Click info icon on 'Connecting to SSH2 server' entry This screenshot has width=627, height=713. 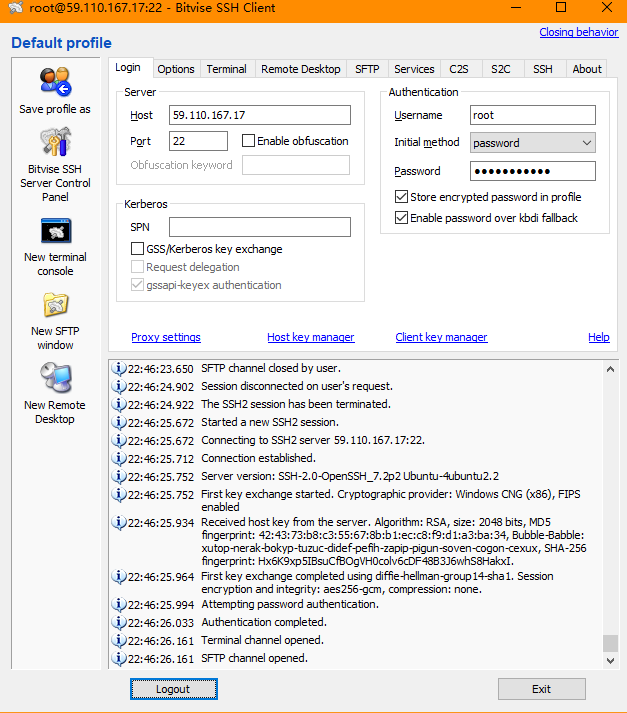click(x=119, y=440)
